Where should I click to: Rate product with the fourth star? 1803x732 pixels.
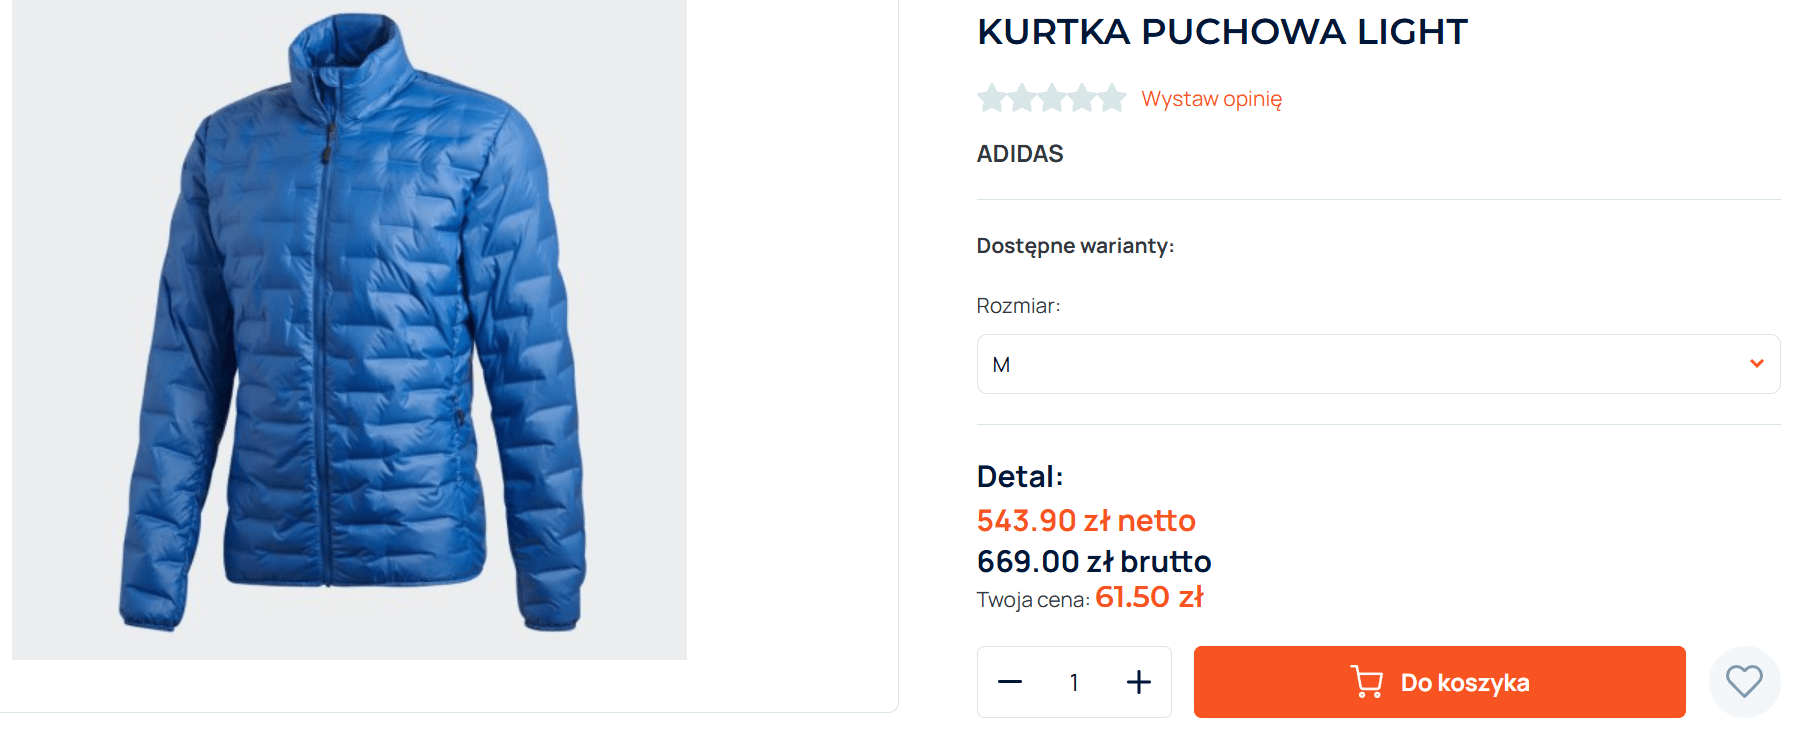(x=1082, y=98)
